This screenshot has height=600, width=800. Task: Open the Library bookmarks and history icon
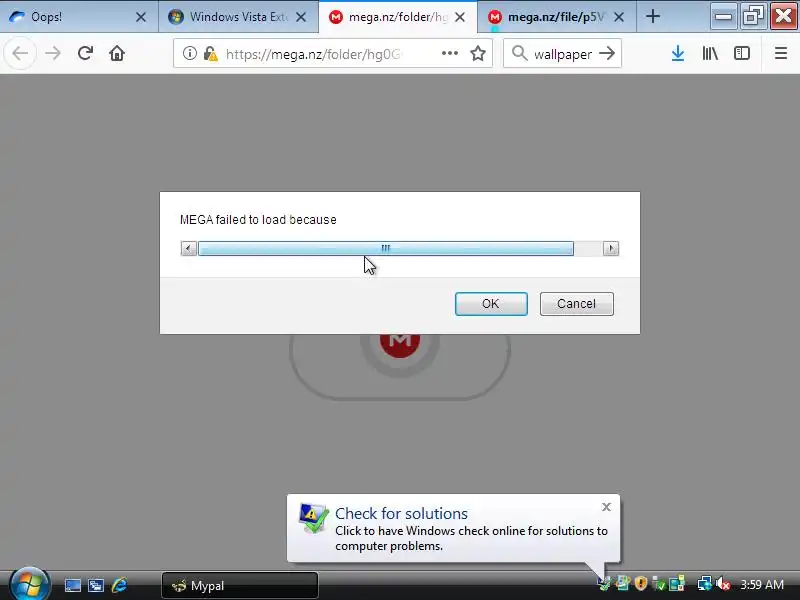pos(710,53)
